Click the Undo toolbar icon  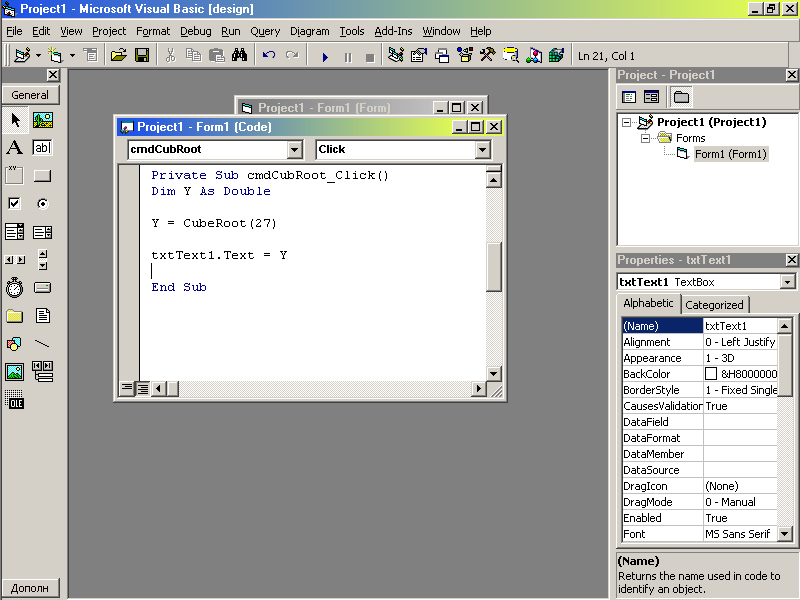tap(269, 55)
